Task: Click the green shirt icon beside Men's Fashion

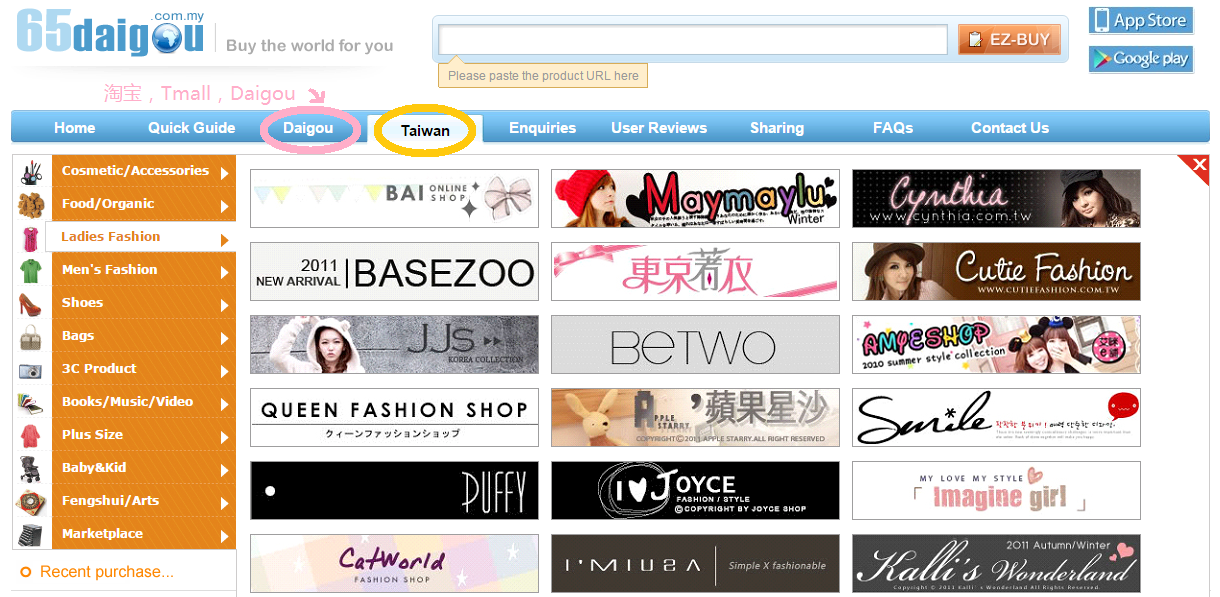Action: pyautogui.click(x=30, y=270)
